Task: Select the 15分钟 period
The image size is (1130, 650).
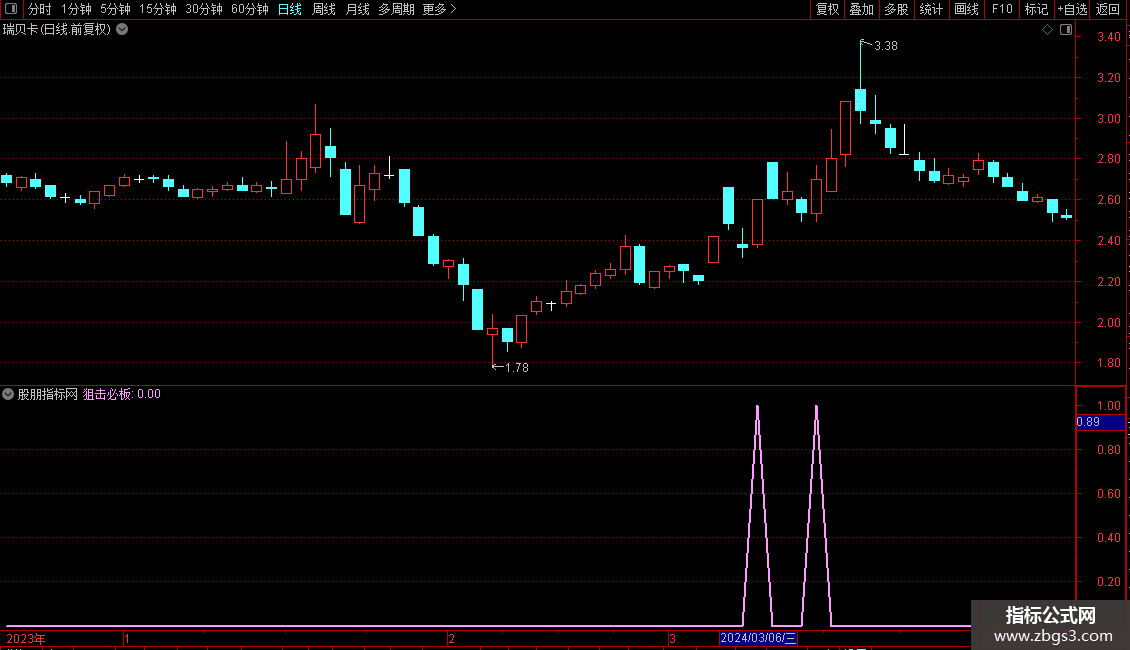Action: click(x=157, y=9)
